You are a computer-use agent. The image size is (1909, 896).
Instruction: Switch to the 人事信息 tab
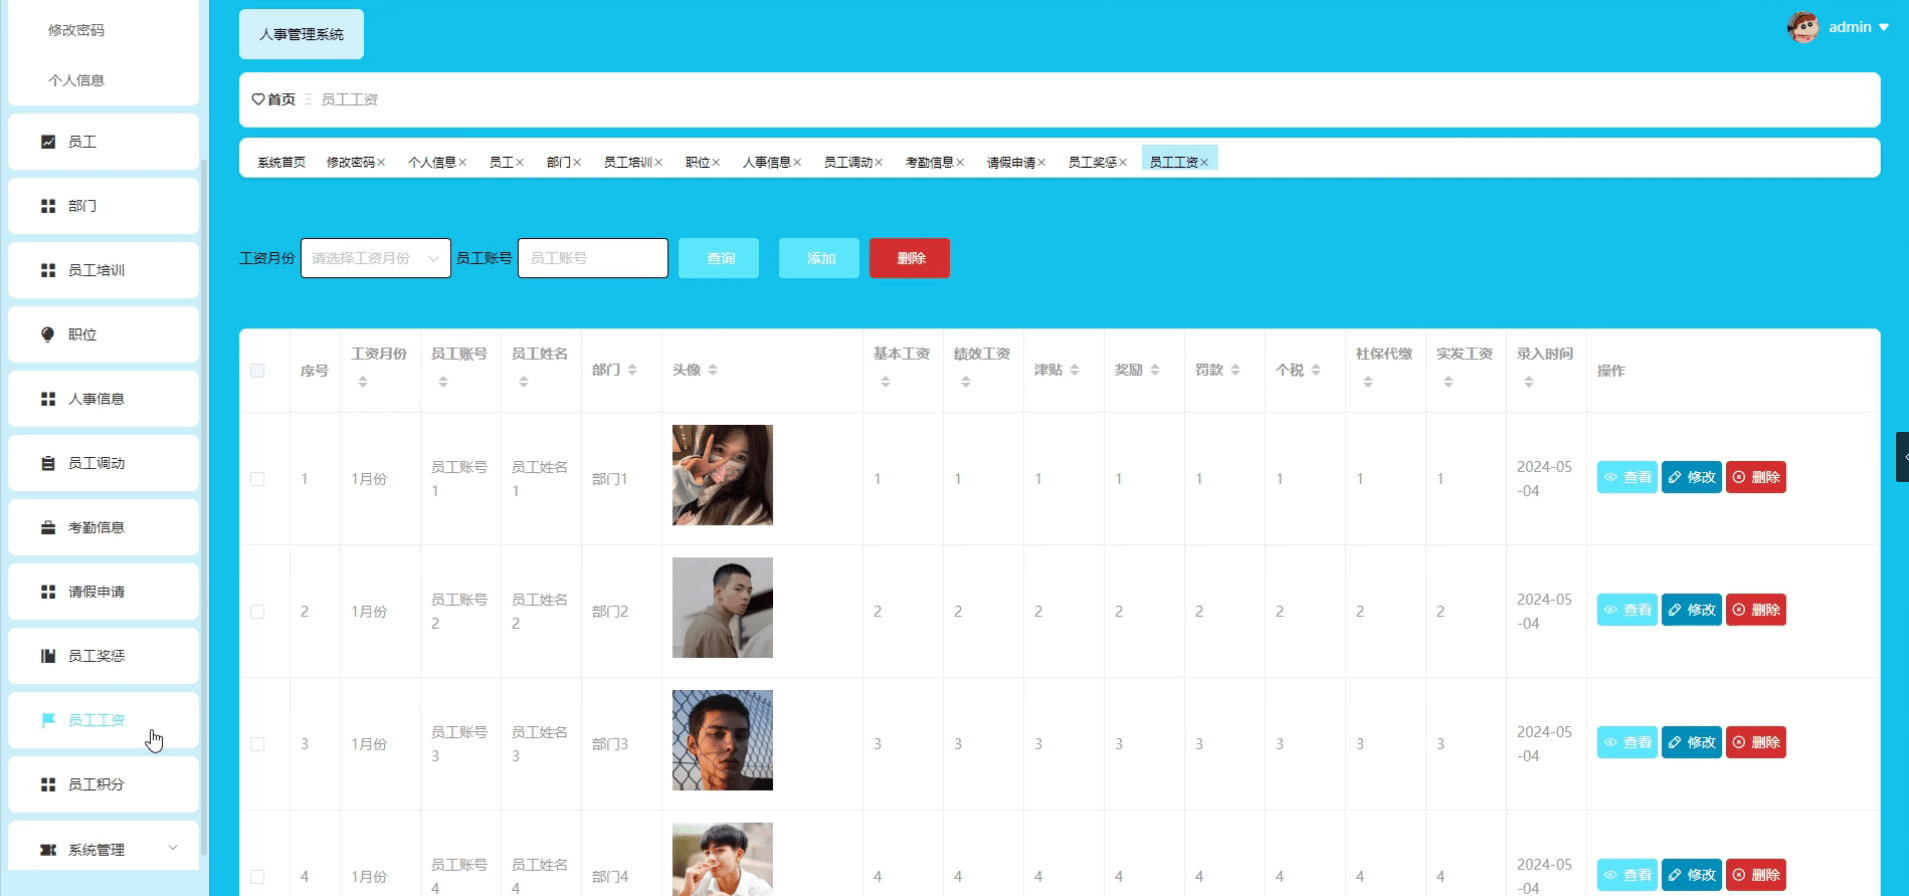[x=766, y=162]
